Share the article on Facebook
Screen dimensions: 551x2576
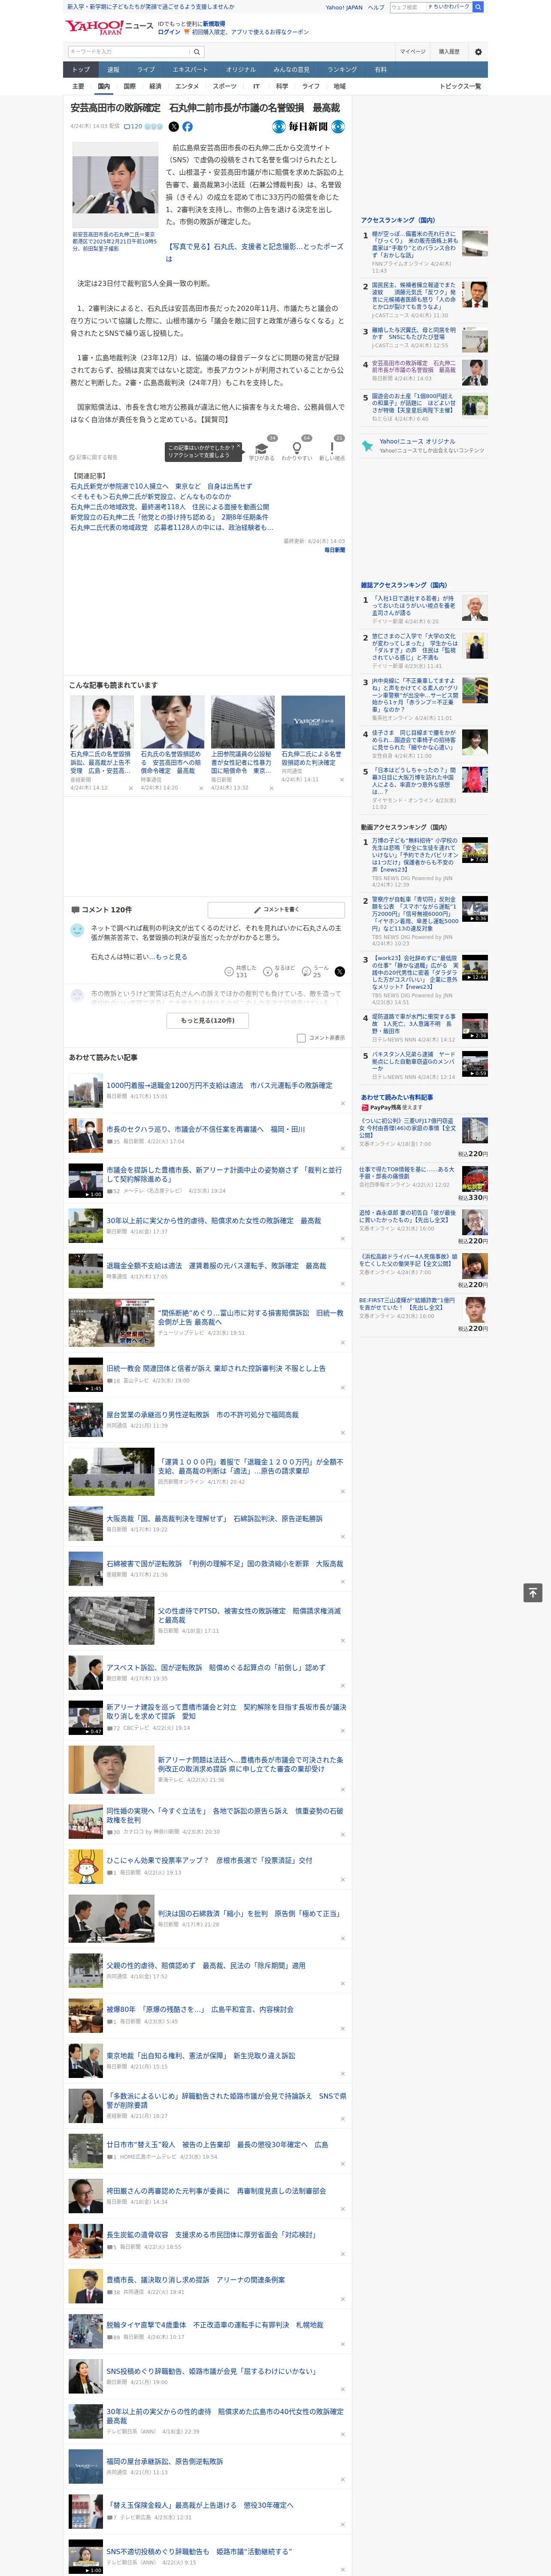(x=187, y=127)
